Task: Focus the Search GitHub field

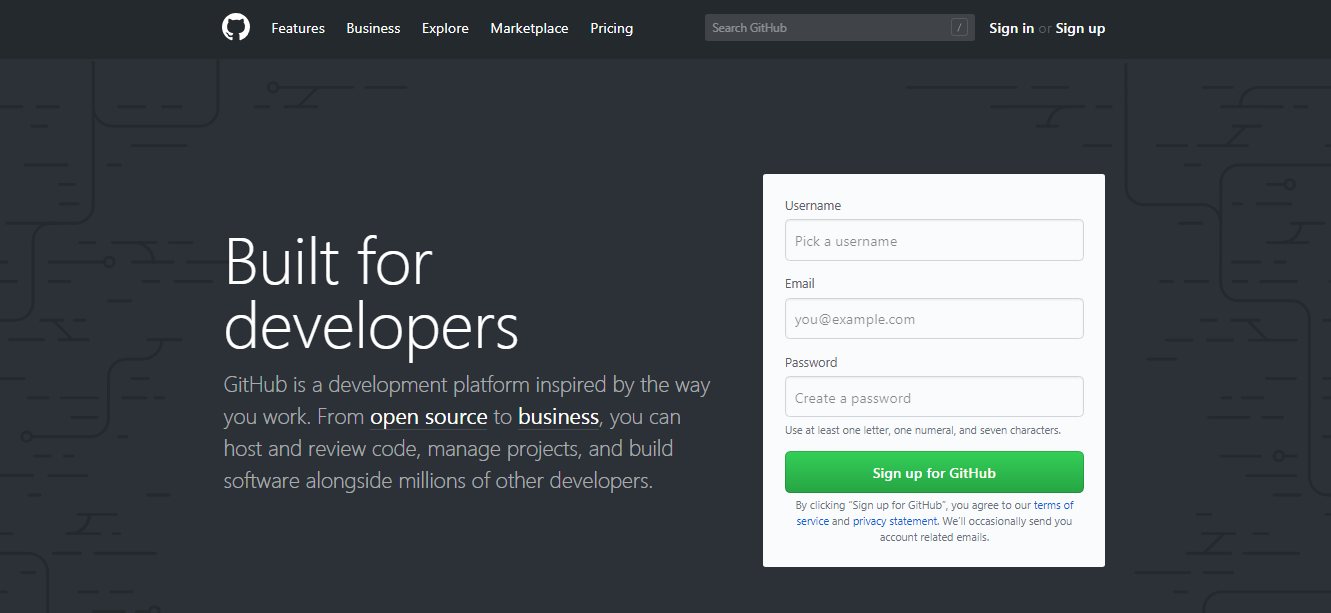Action: coord(839,28)
